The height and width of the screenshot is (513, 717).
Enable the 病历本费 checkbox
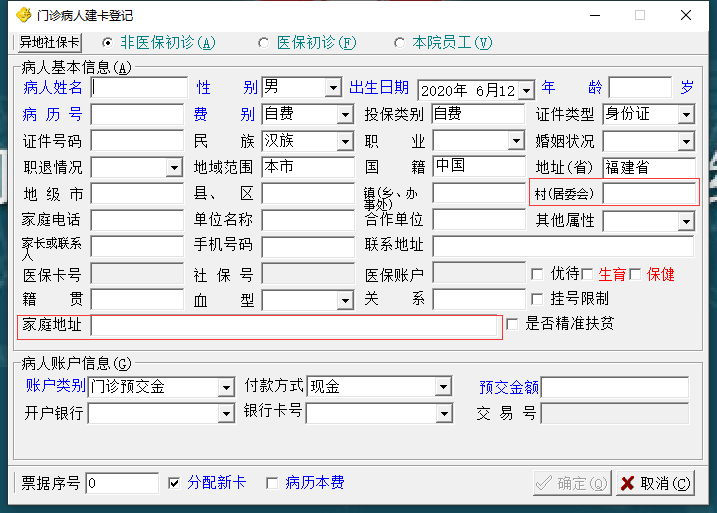coord(272,483)
